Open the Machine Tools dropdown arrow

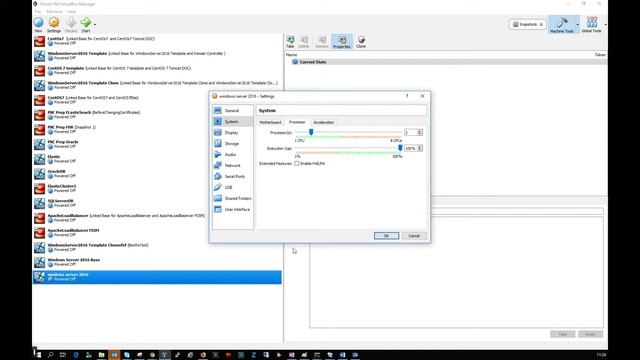point(577,24)
